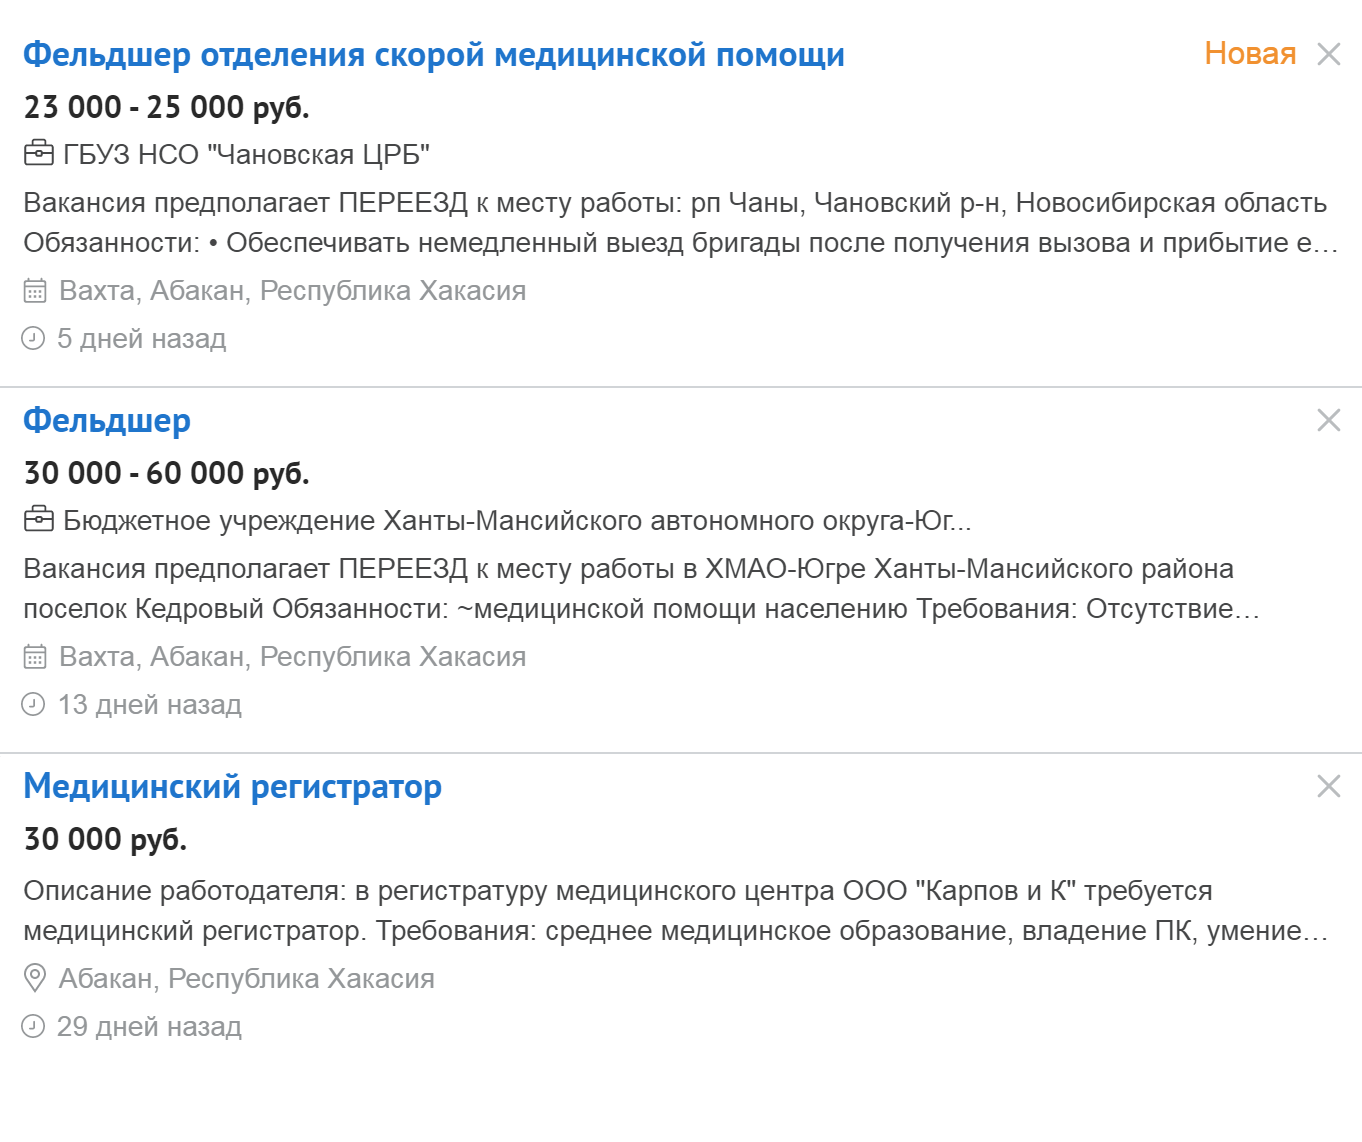Viewport: 1362px width, 1142px height.
Task: Click the calendar icon in the 23 000 - 25 000 руб. vacancy
Action: [x=35, y=291]
